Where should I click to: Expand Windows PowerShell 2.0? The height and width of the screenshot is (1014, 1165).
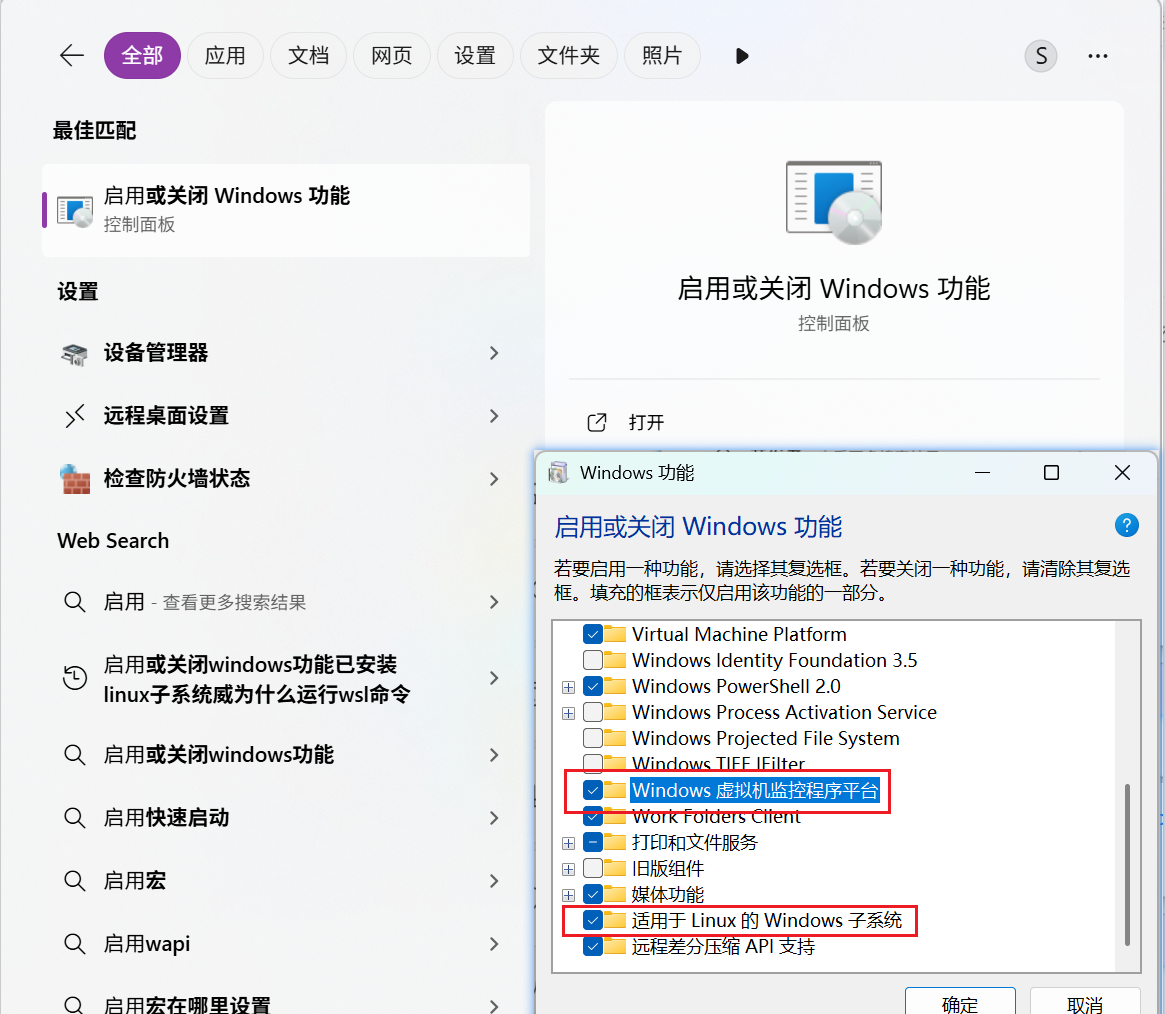click(569, 687)
